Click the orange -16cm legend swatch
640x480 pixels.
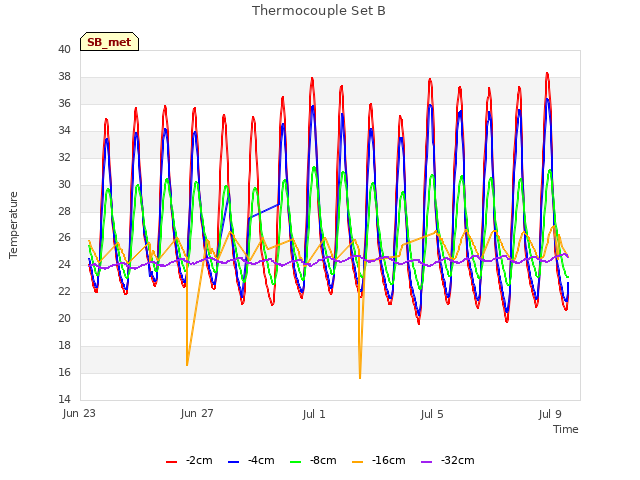(x=358, y=462)
